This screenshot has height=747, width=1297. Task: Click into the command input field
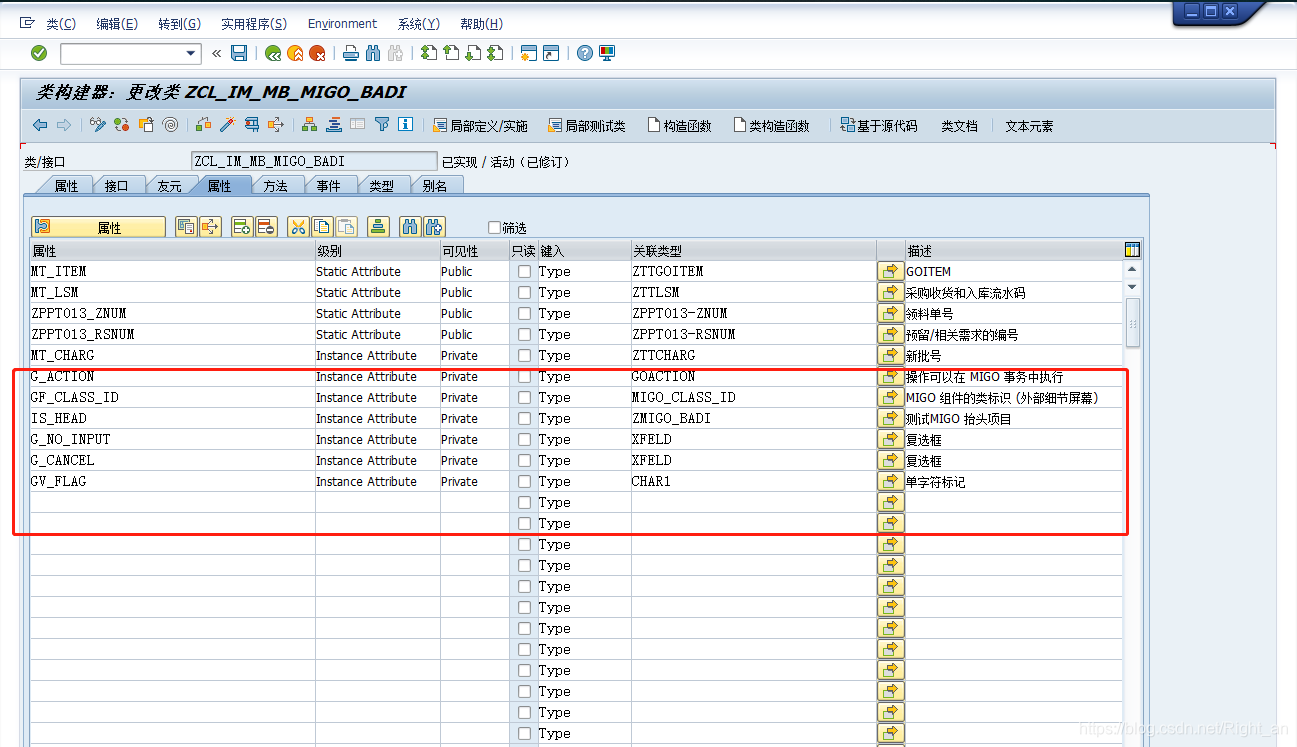[122, 53]
